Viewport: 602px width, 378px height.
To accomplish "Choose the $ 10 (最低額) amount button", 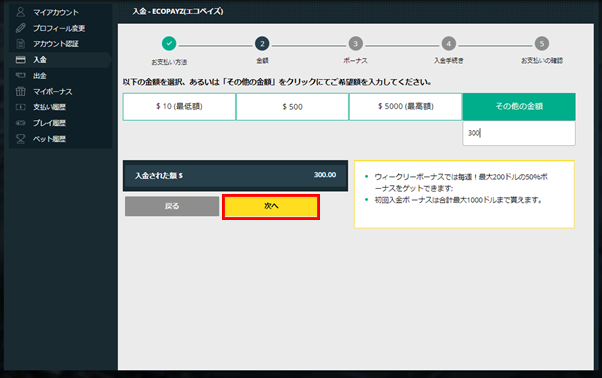I will [179, 107].
